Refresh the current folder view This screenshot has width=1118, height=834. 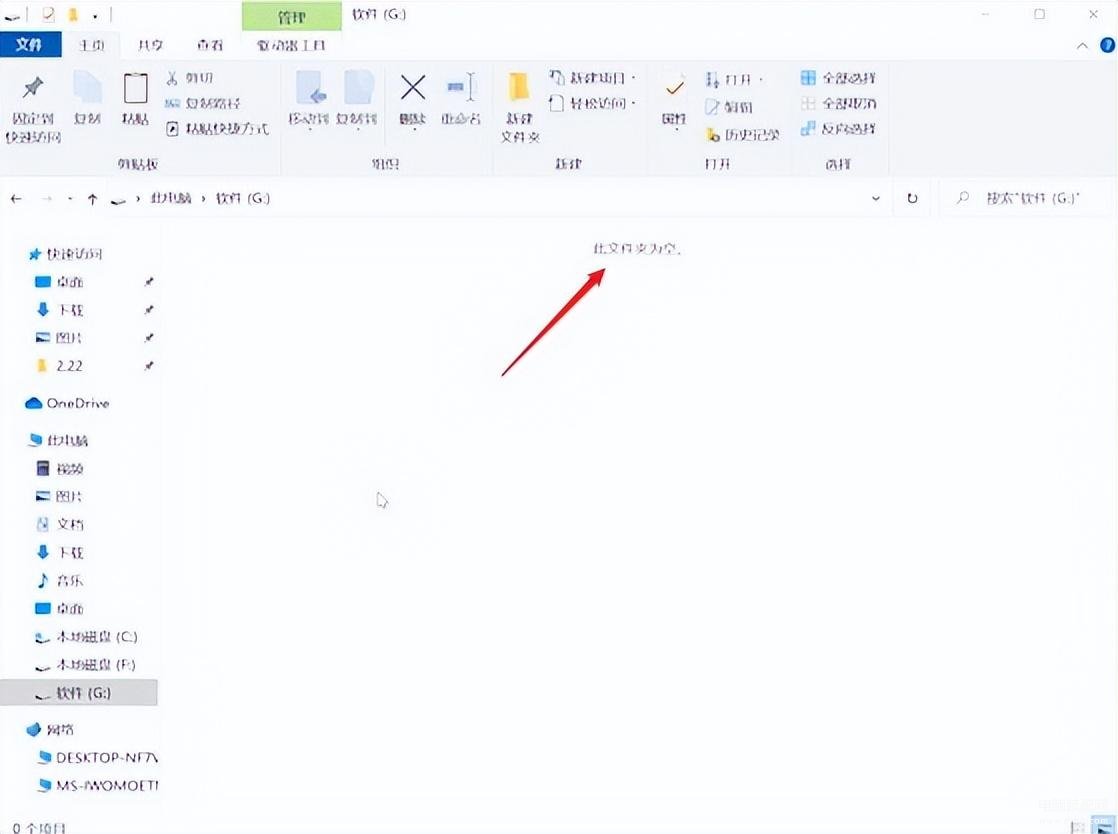coord(912,199)
